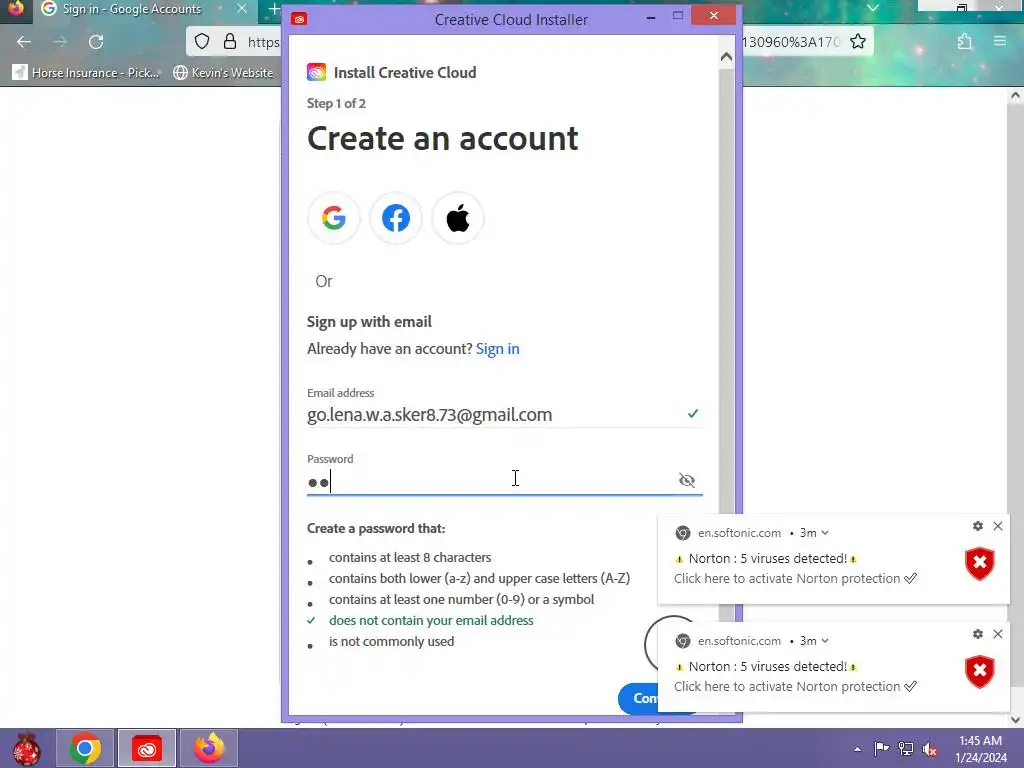Image resolution: width=1024 pixels, height=768 pixels.
Task: Click the blue Continue button
Action: (x=637, y=698)
